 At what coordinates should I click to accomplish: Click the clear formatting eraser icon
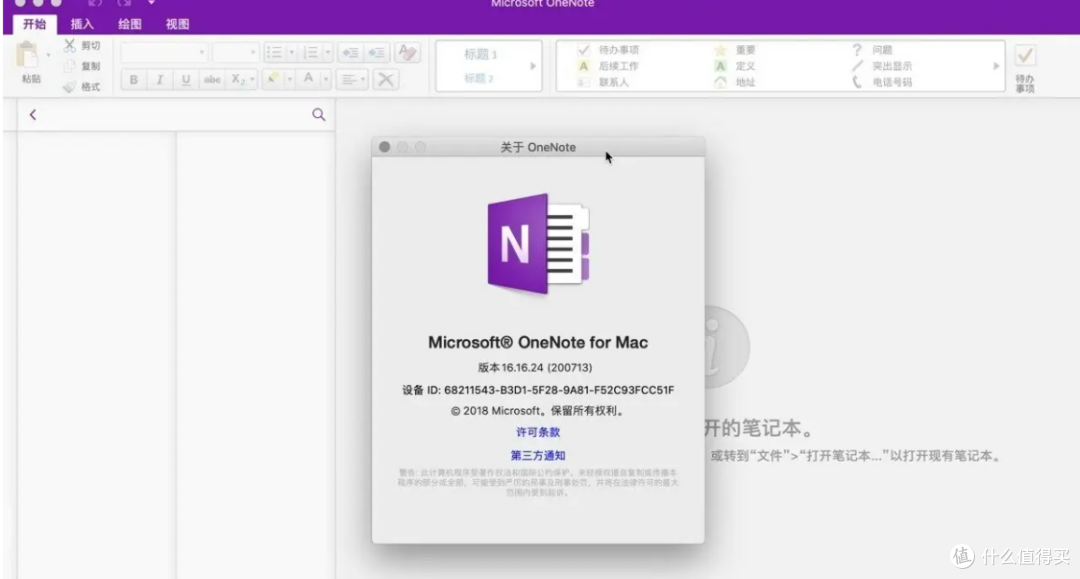tap(407, 52)
